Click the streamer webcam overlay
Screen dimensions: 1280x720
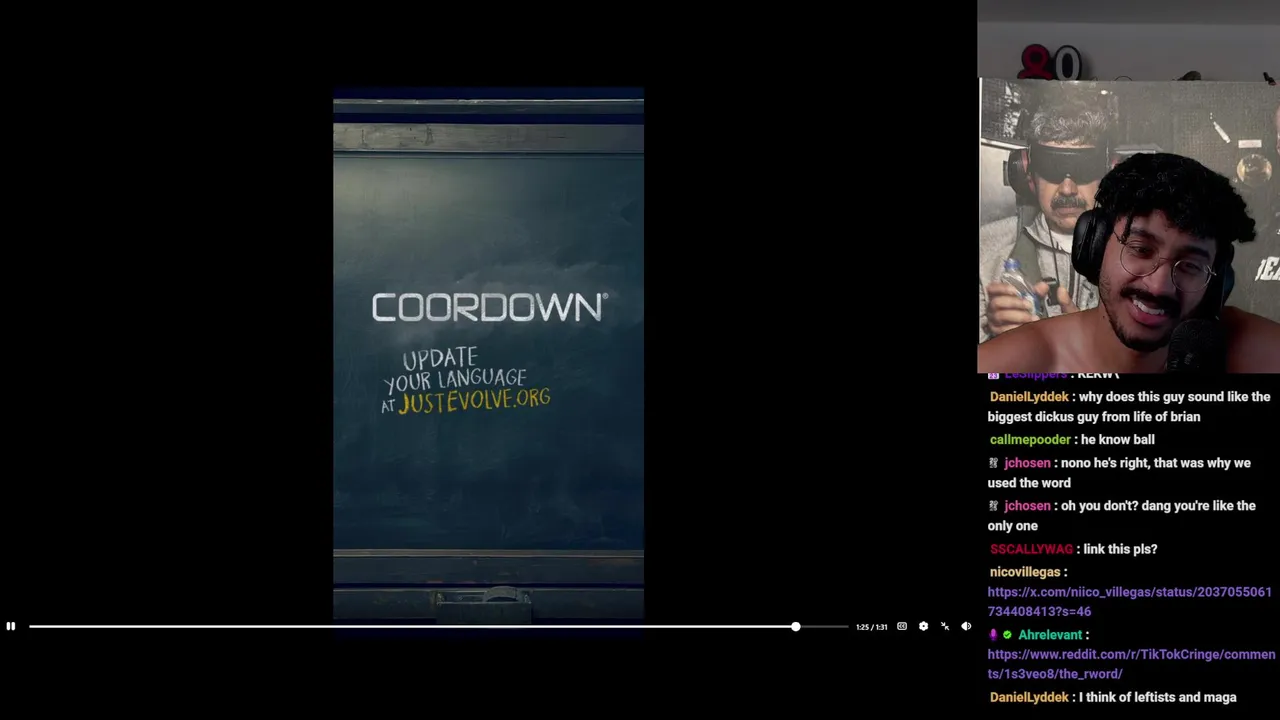(x=1128, y=186)
